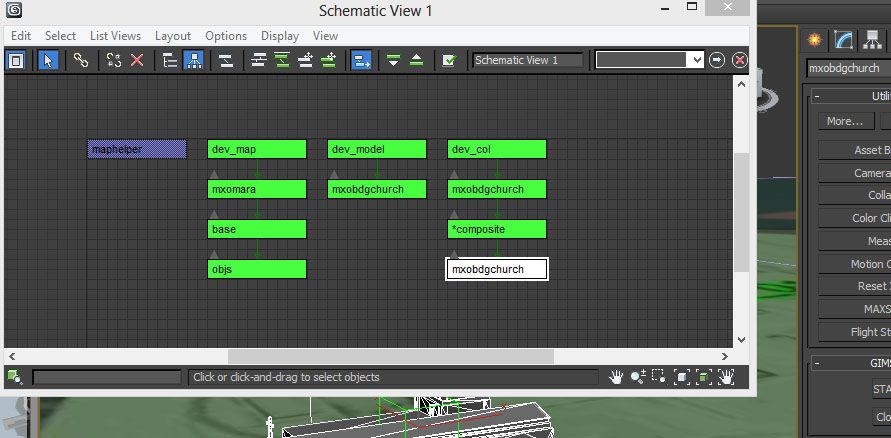Click Expand Selected down-arrow icon
Image resolution: width=891 pixels, height=438 pixels.
coord(393,60)
